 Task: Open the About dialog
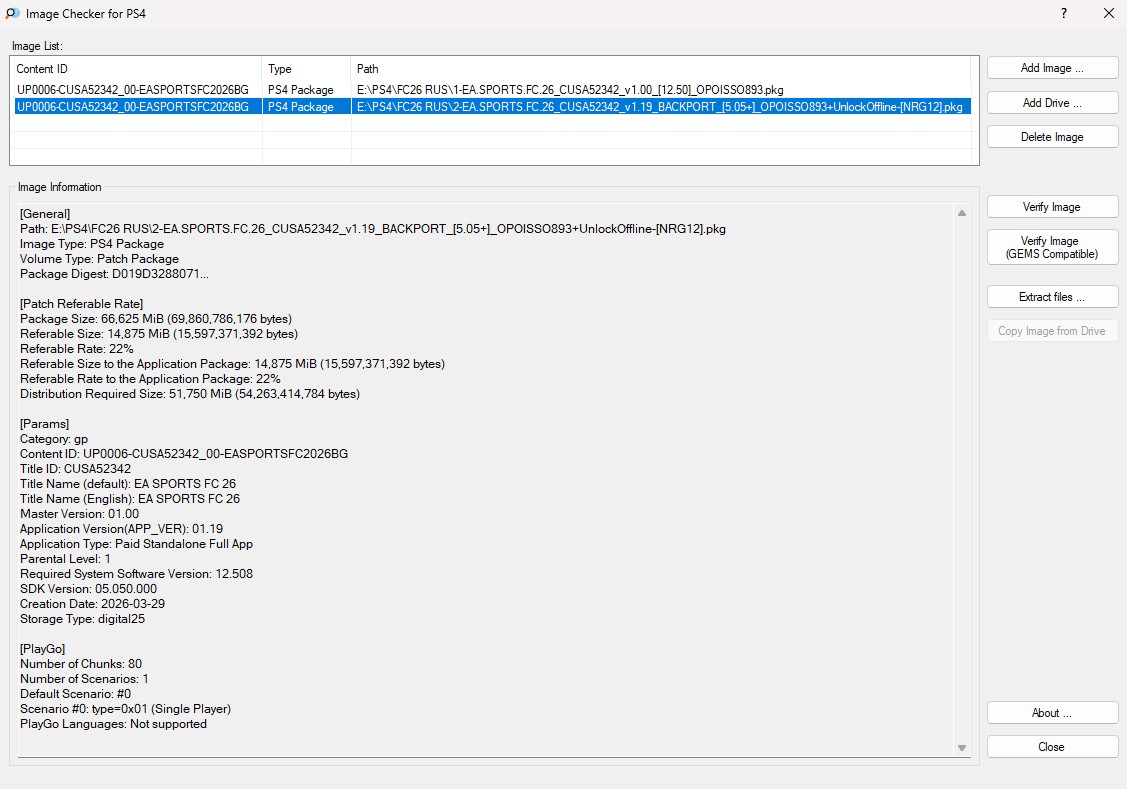(x=1052, y=713)
